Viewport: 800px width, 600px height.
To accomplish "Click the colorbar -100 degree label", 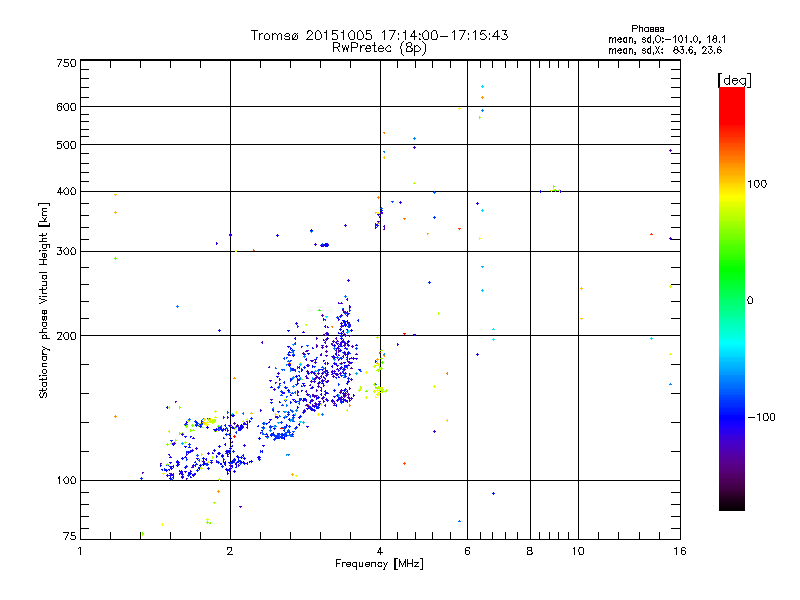I will pos(761,417).
